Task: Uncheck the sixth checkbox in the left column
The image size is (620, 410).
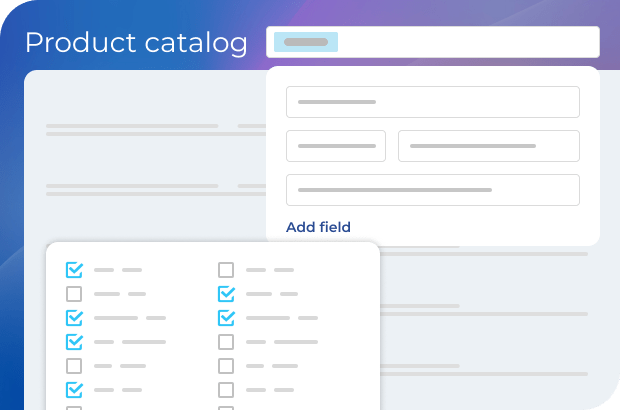Action: pos(74,390)
